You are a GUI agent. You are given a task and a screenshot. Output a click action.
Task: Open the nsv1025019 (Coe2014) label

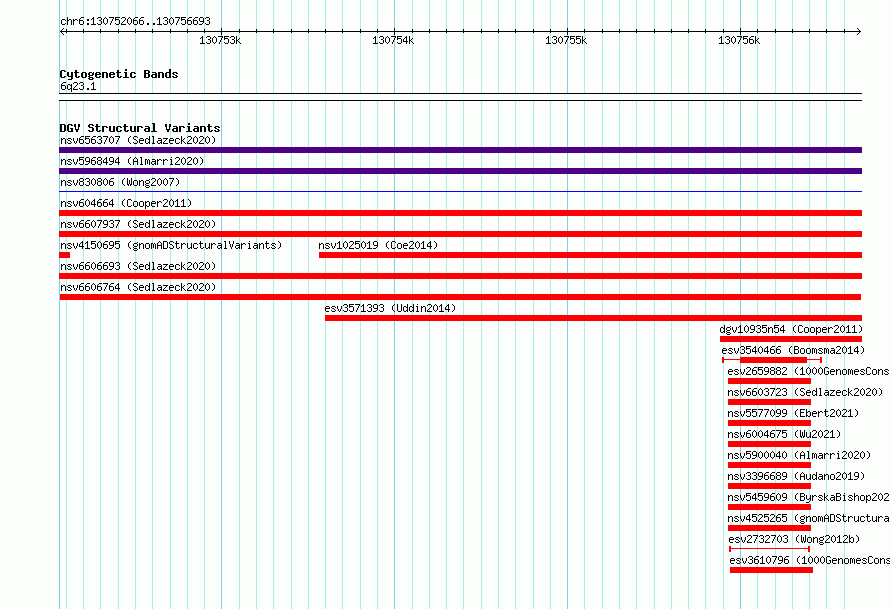click(x=378, y=245)
